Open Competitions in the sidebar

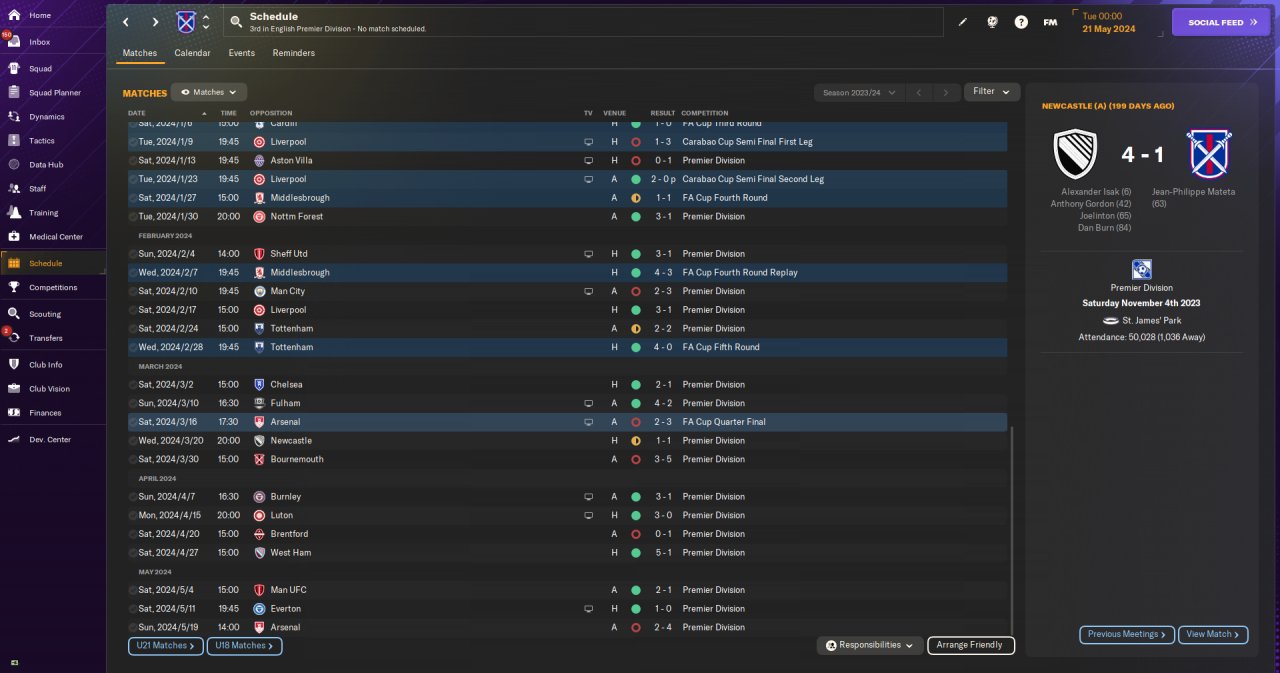pos(53,288)
